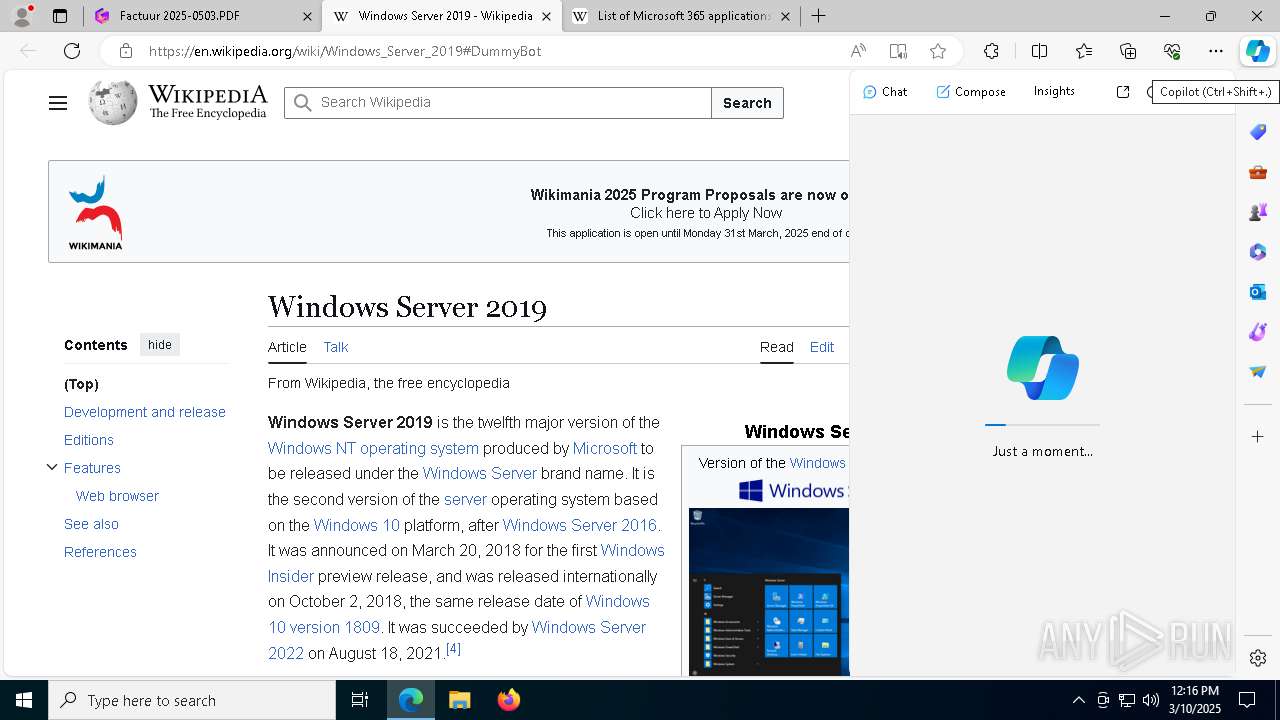The width and height of the screenshot is (1280, 720).
Task: Activate the Read aloud icon
Action: pos(858,51)
